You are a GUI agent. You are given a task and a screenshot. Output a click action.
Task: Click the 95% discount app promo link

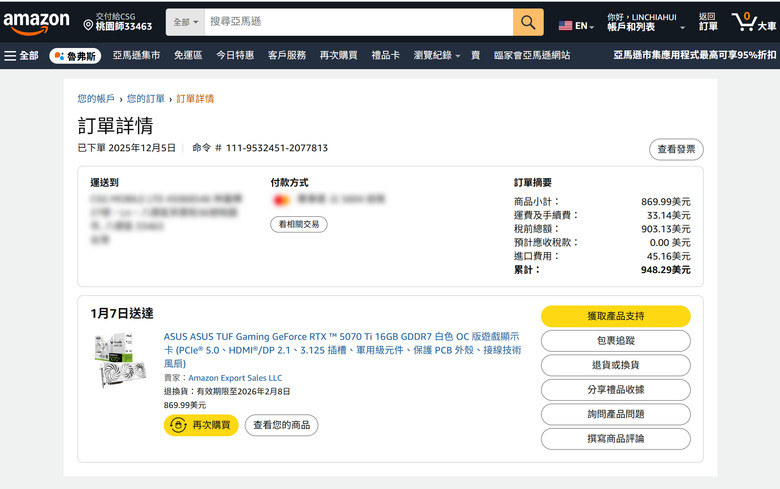694,55
